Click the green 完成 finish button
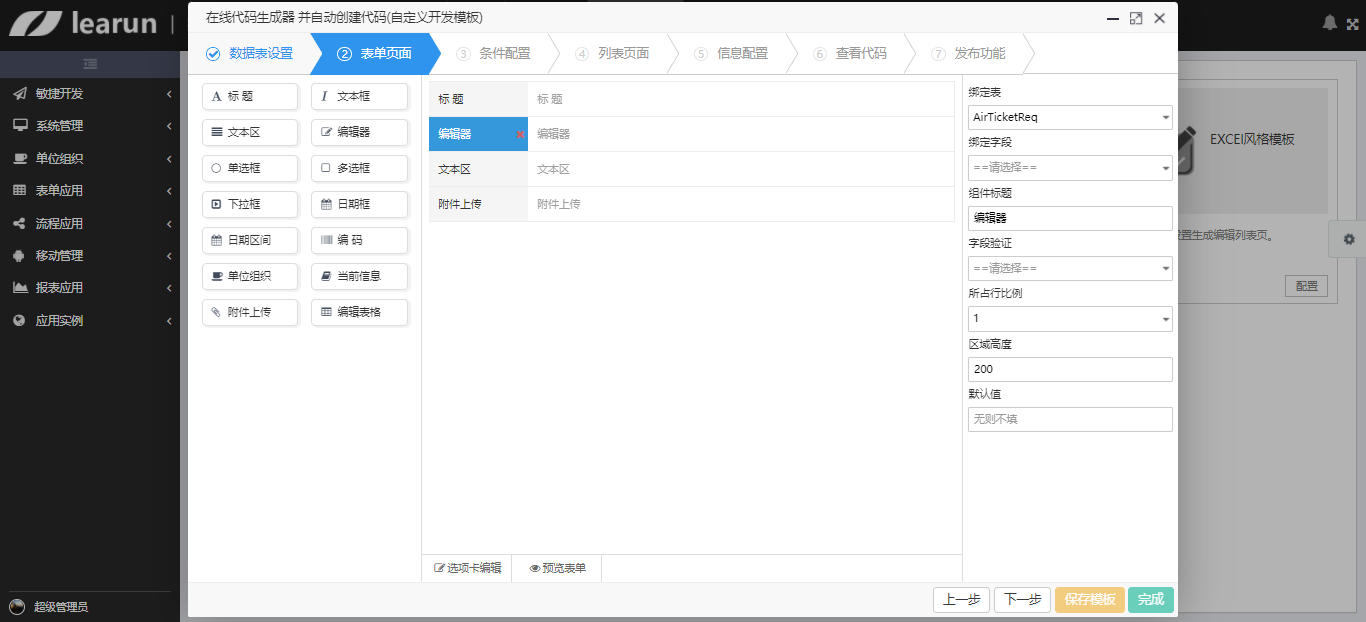The height and width of the screenshot is (622, 1366). tap(1150, 599)
